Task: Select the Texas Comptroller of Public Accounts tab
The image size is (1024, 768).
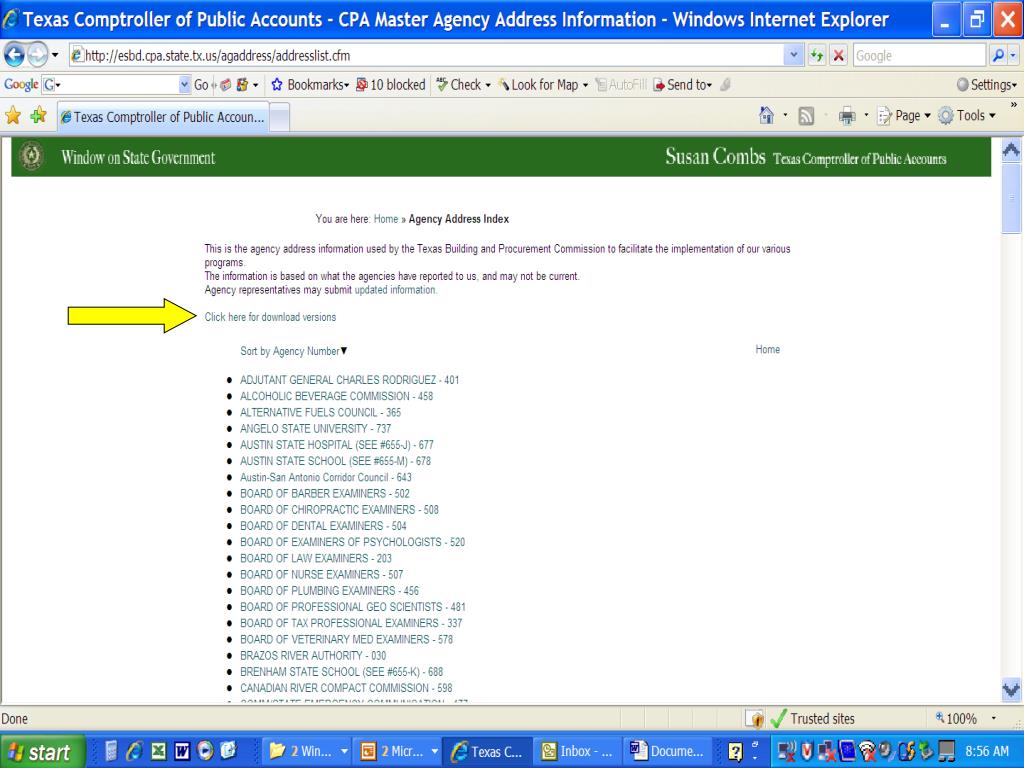Action: tap(163, 117)
